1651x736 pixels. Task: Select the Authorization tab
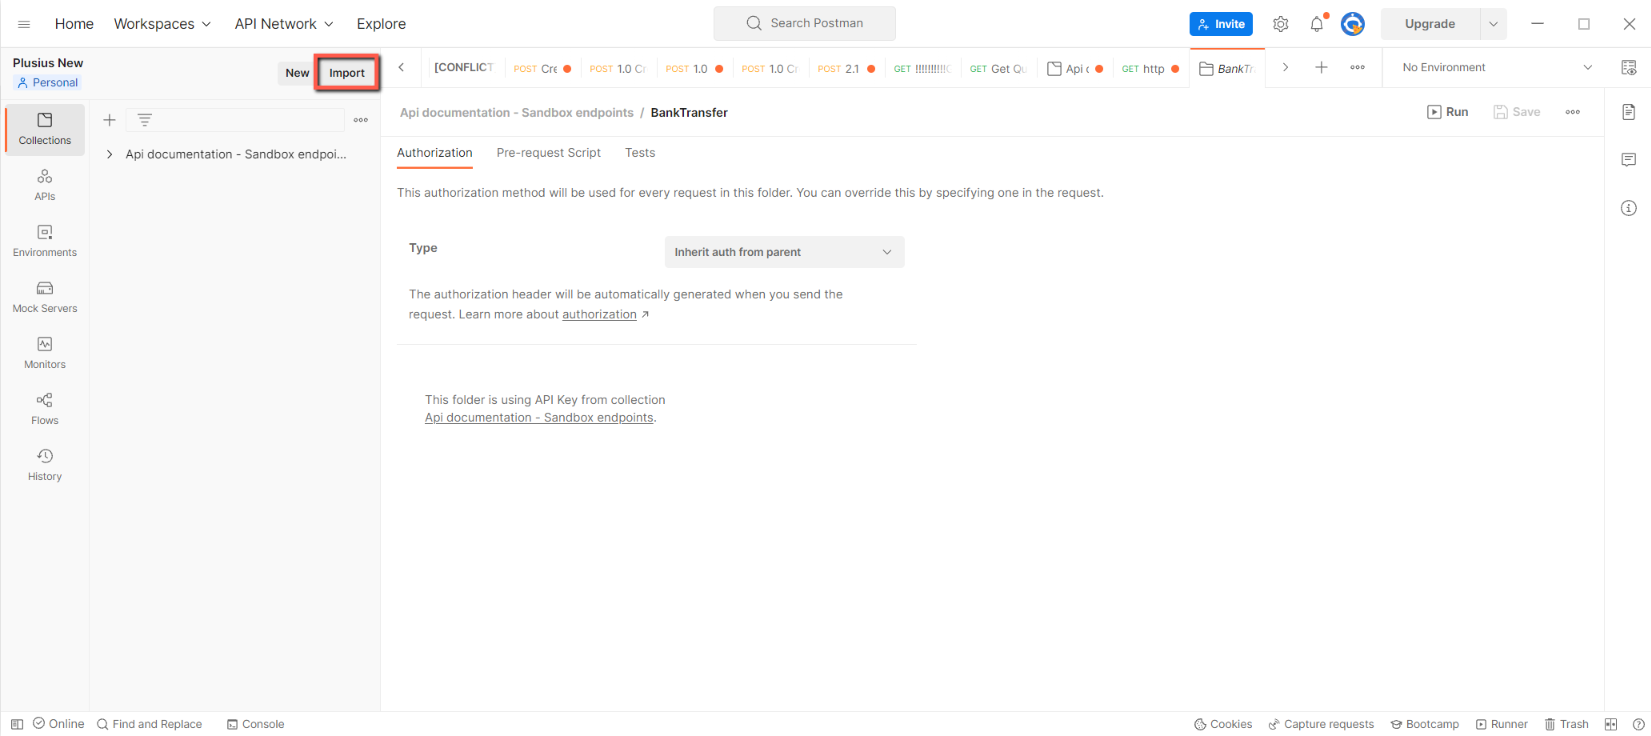(x=435, y=153)
